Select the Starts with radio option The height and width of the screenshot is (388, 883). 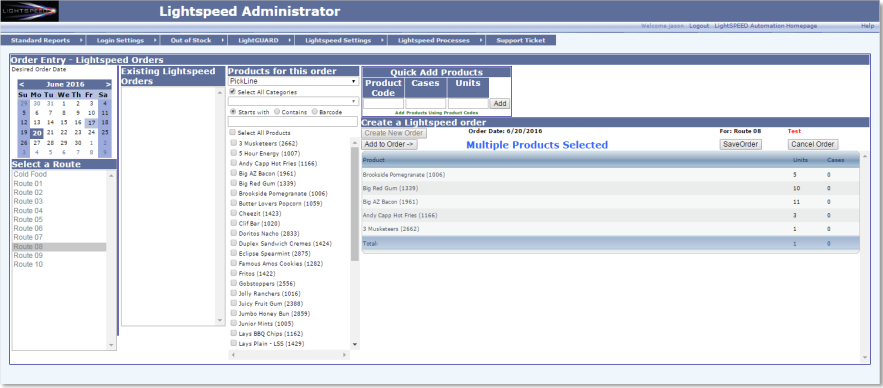click(233, 112)
